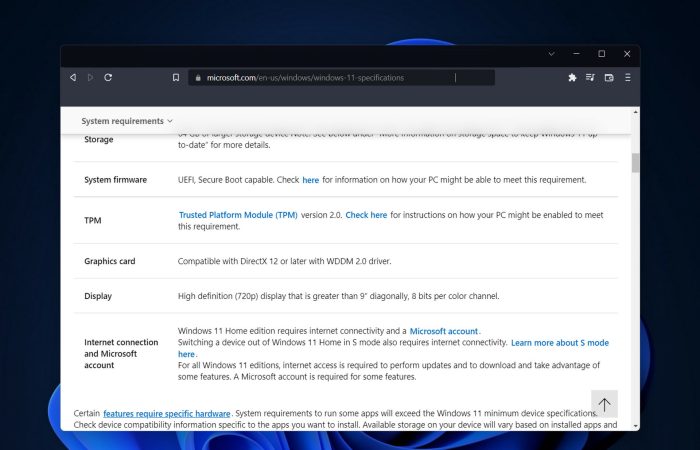Click the 'Graphics card' row label

[x=109, y=261]
